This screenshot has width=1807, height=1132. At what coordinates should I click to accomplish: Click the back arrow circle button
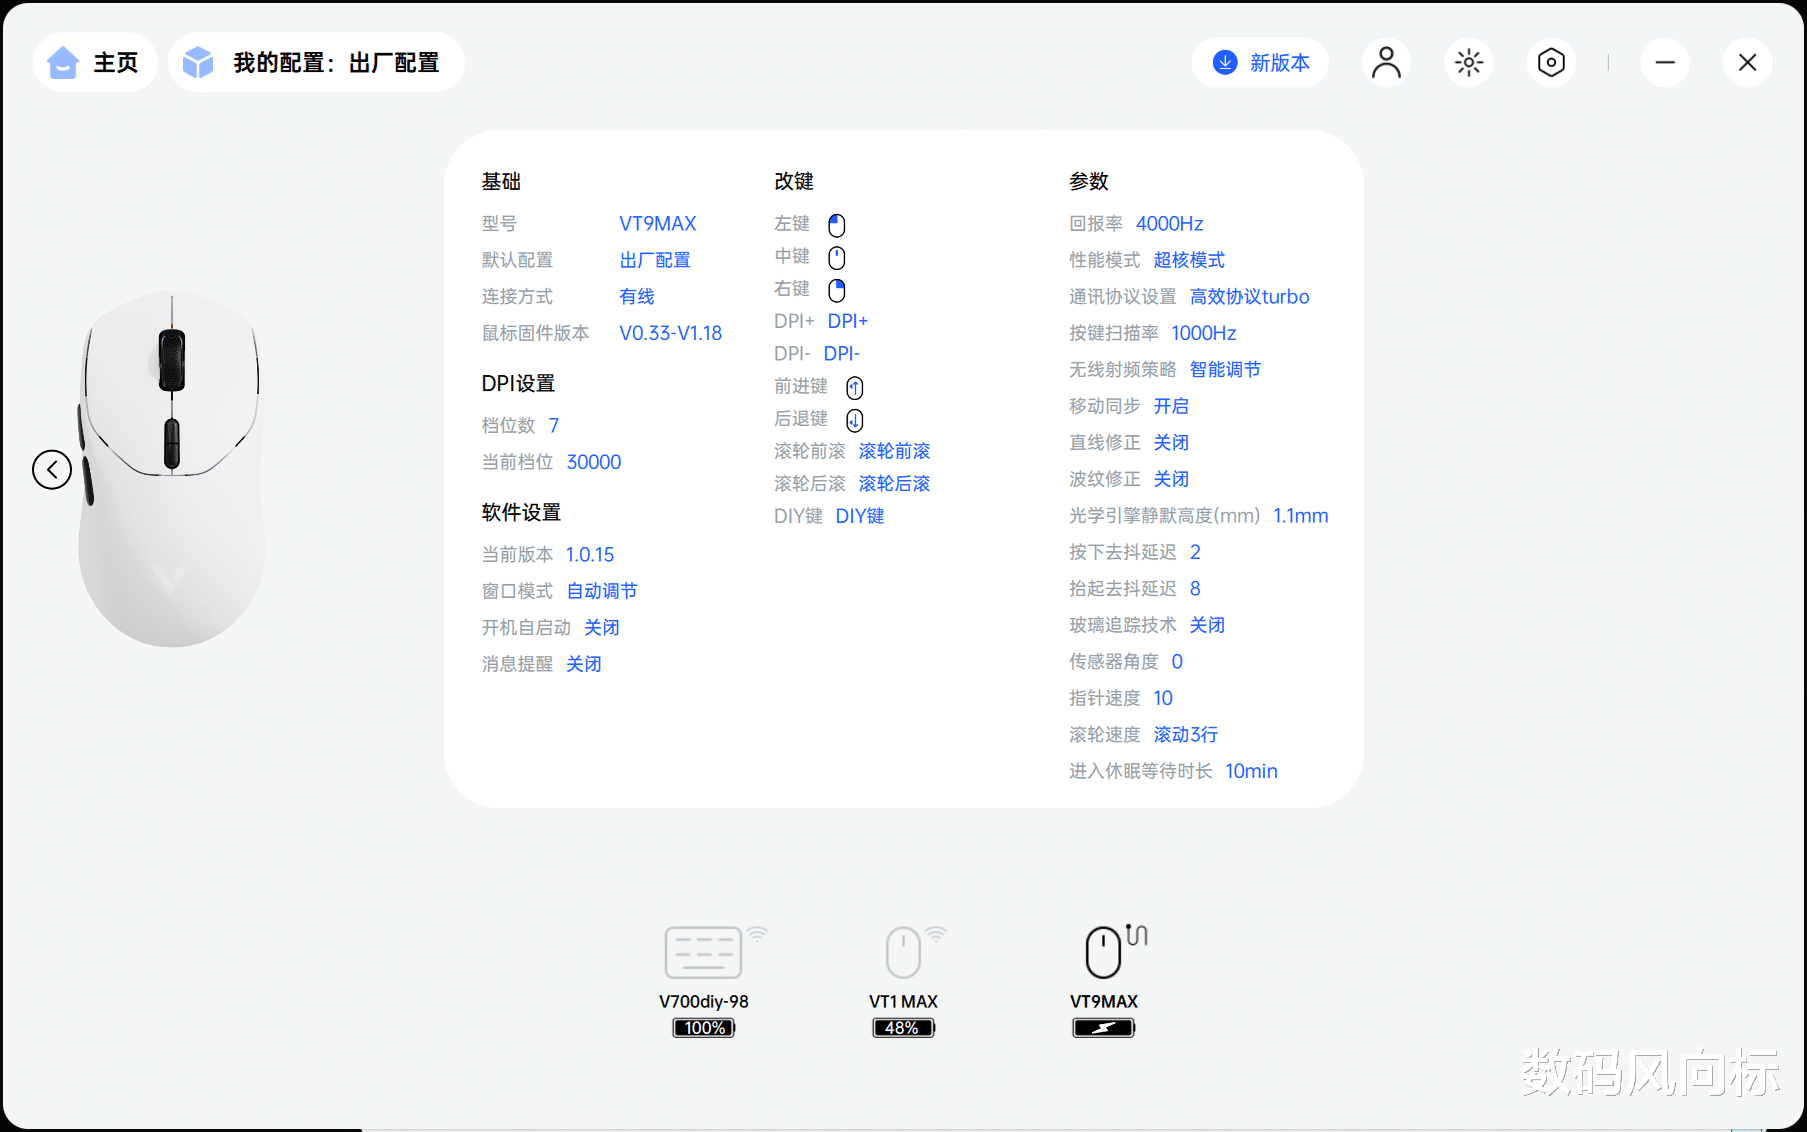click(52, 469)
